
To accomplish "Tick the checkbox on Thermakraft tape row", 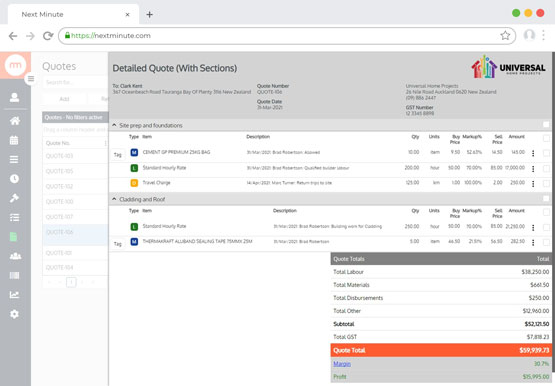I will point(546,242).
